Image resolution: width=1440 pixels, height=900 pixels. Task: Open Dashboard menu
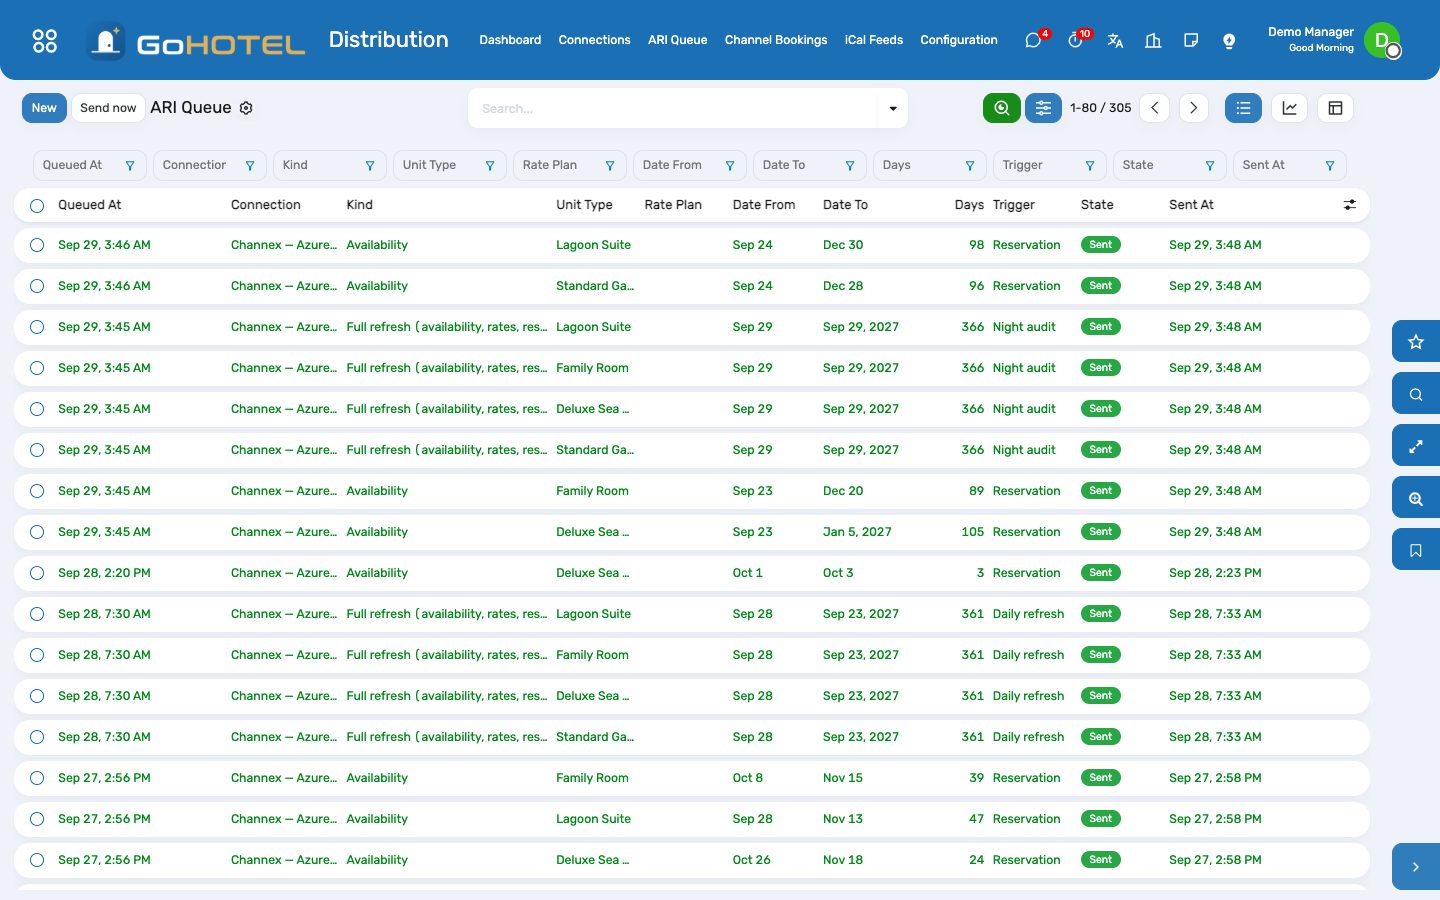[x=510, y=40]
